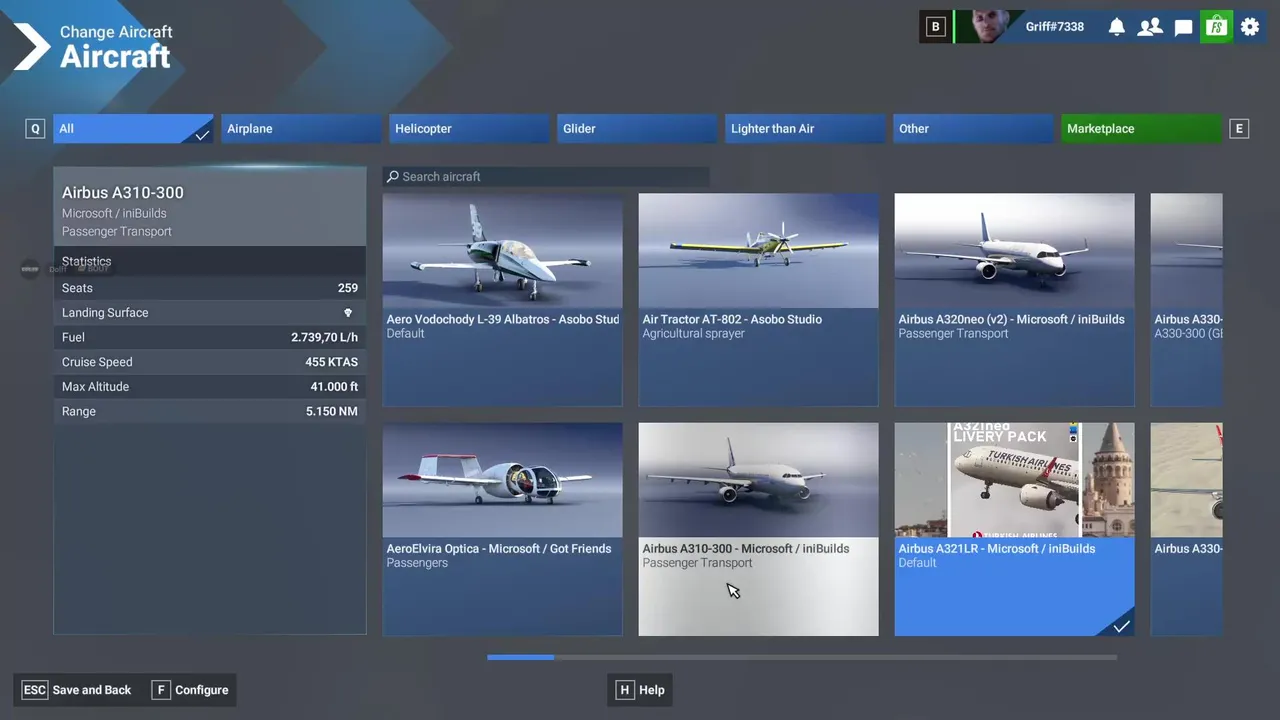Open the chat messages icon
This screenshot has width=1280, height=720.
[1183, 27]
